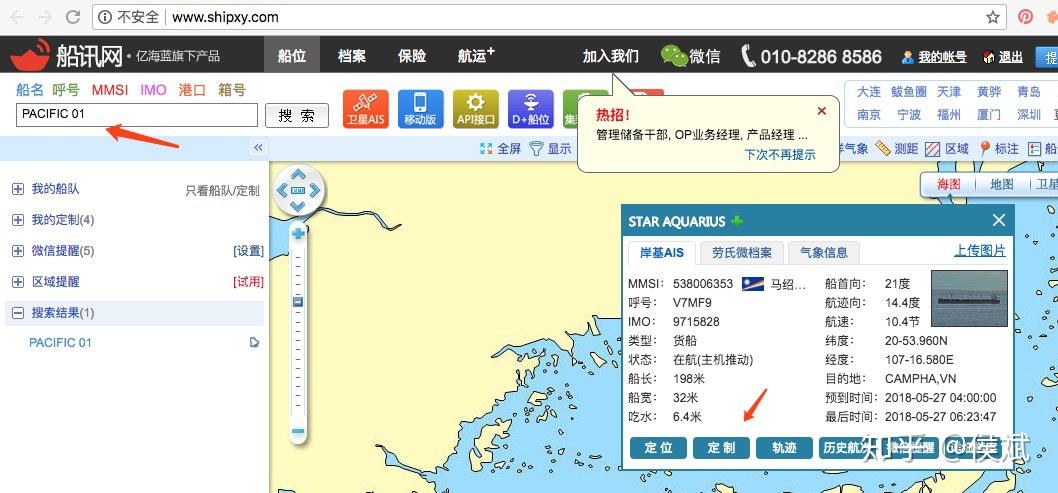Select the MMSI search type
Viewport: 1058px width, 493px height.
click(110, 90)
